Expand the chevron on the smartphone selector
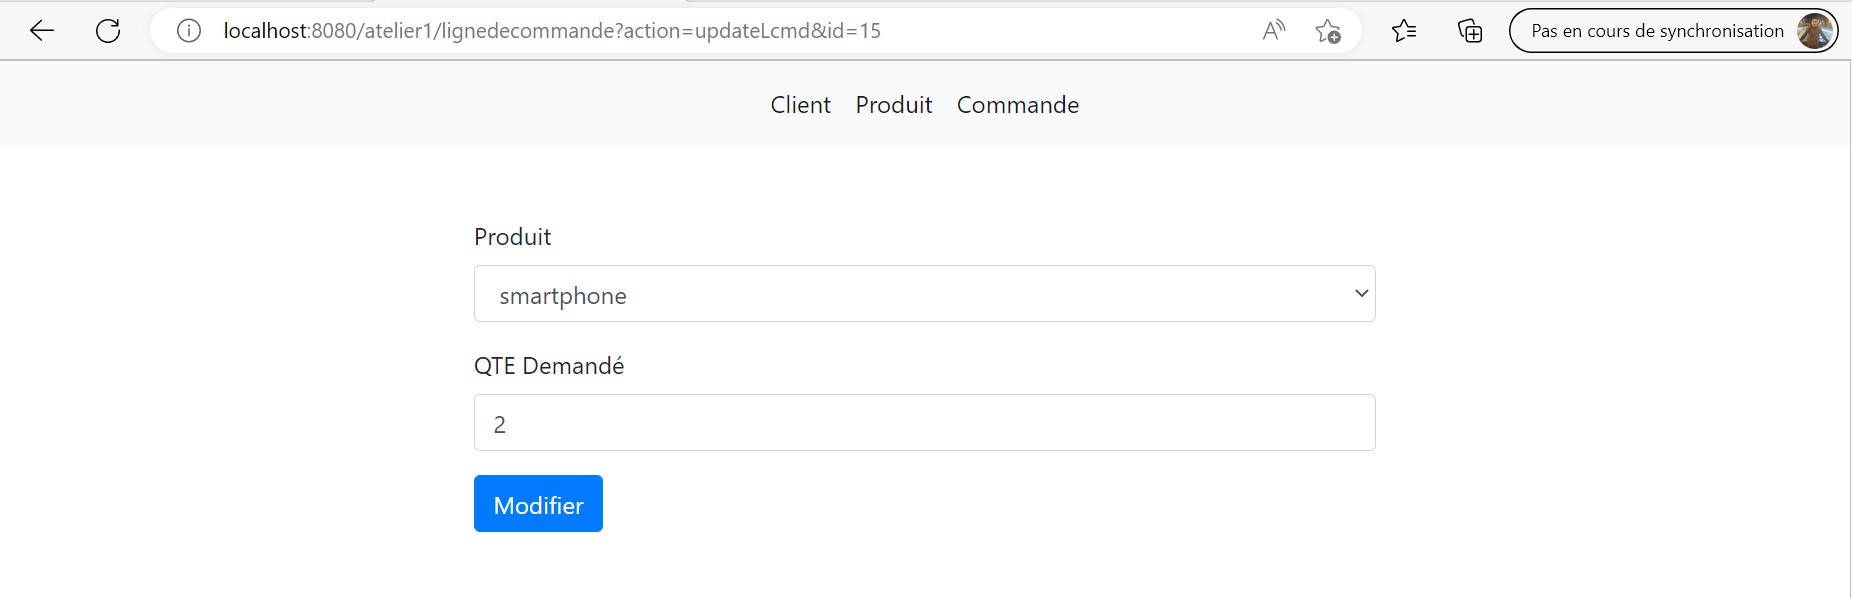The image size is (1852, 598). pos(1361,293)
